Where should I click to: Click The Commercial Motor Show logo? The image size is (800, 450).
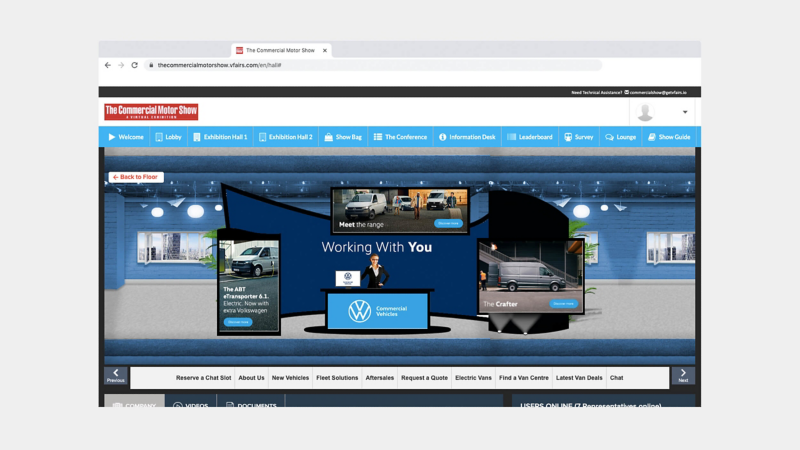tap(151, 112)
